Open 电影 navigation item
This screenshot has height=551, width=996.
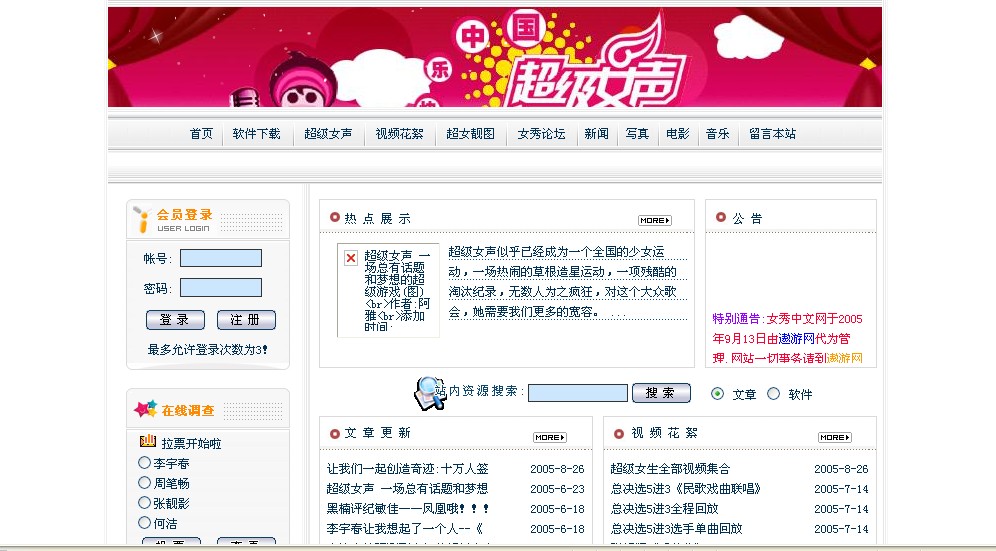click(x=678, y=133)
